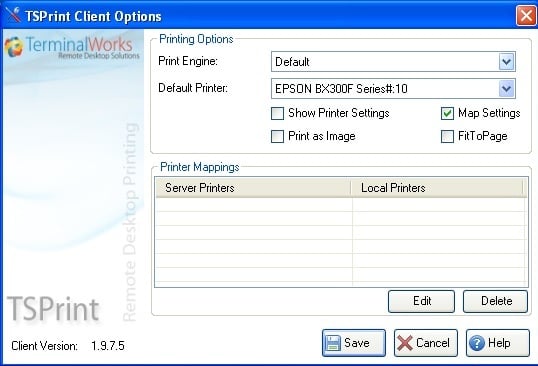538x366 pixels.
Task: Click the Edit button
Action: coord(421,301)
